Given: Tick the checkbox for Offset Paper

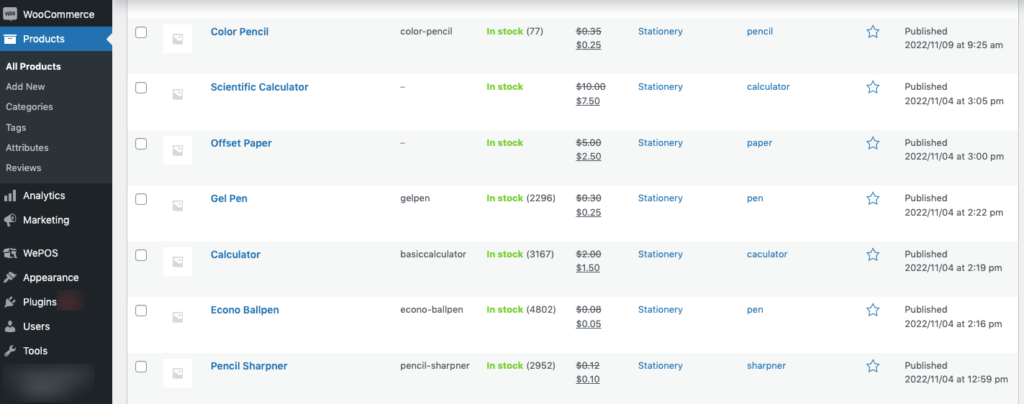Looking at the screenshot, I should (x=141, y=144).
